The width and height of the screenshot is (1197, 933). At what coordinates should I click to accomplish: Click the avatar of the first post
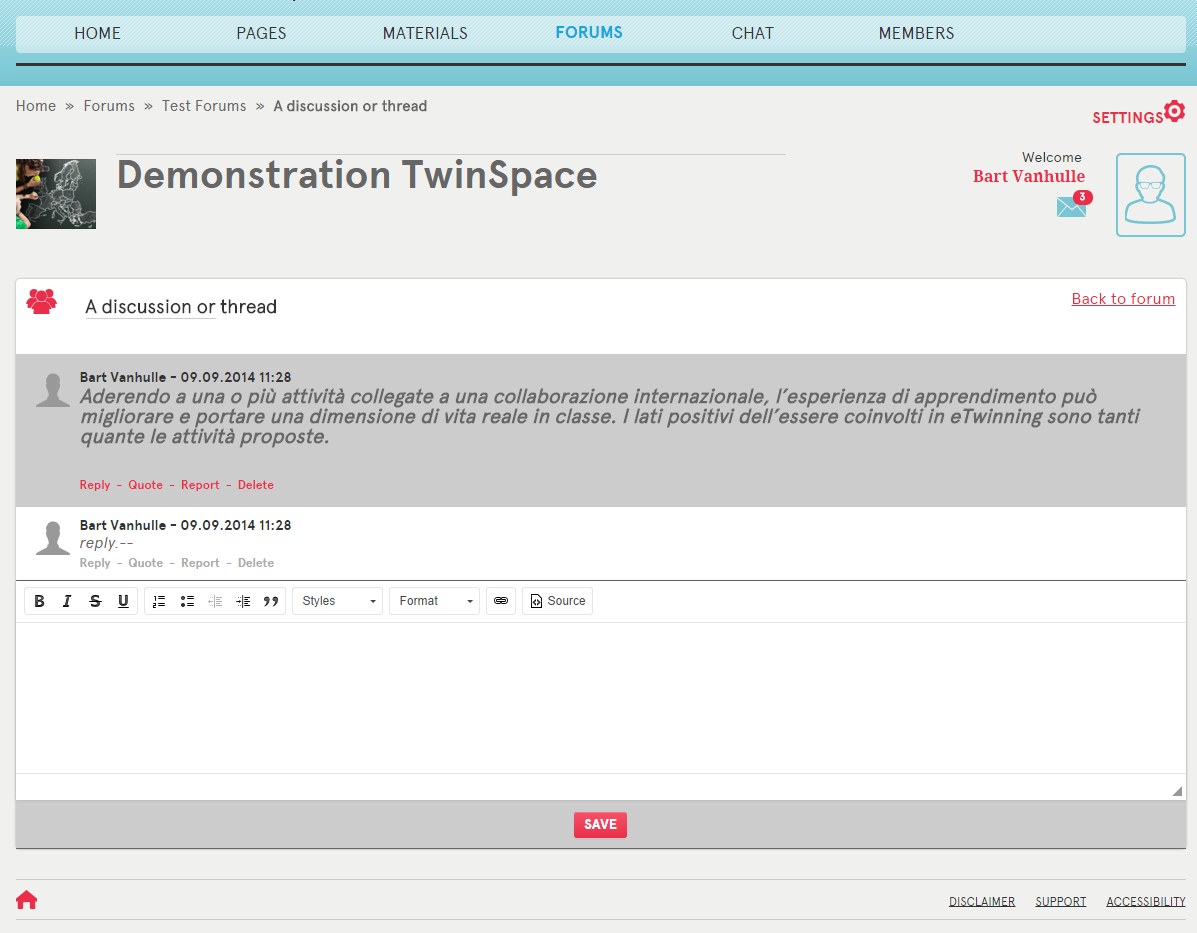pyautogui.click(x=53, y=390)
